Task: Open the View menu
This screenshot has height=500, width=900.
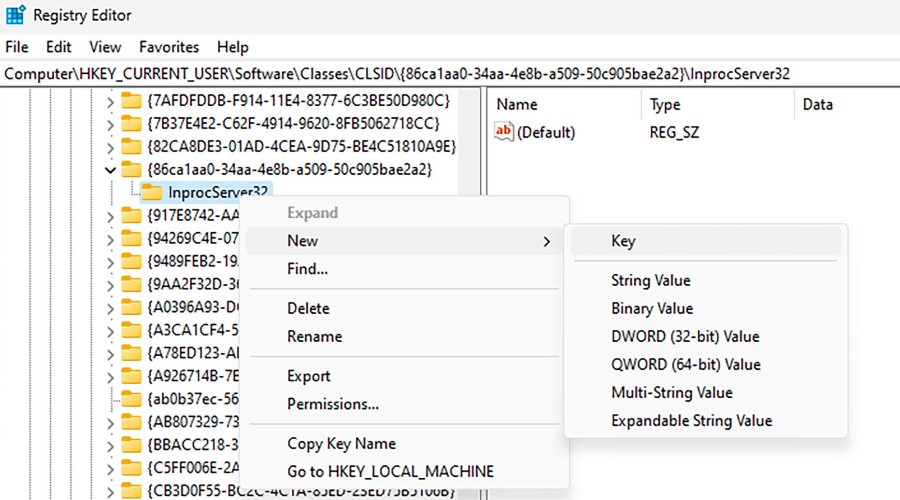Action: point(105,47)
